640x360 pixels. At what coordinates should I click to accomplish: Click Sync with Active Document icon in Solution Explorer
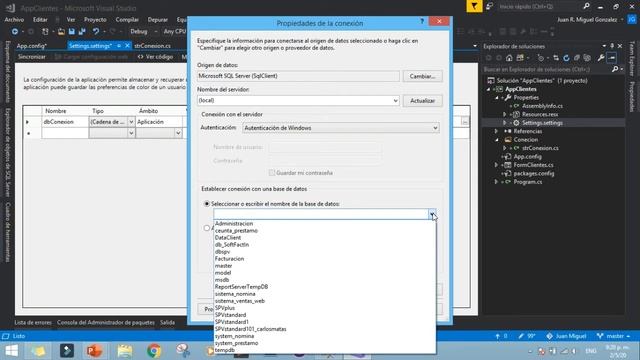pyautogui.click(x=556, y=58)
